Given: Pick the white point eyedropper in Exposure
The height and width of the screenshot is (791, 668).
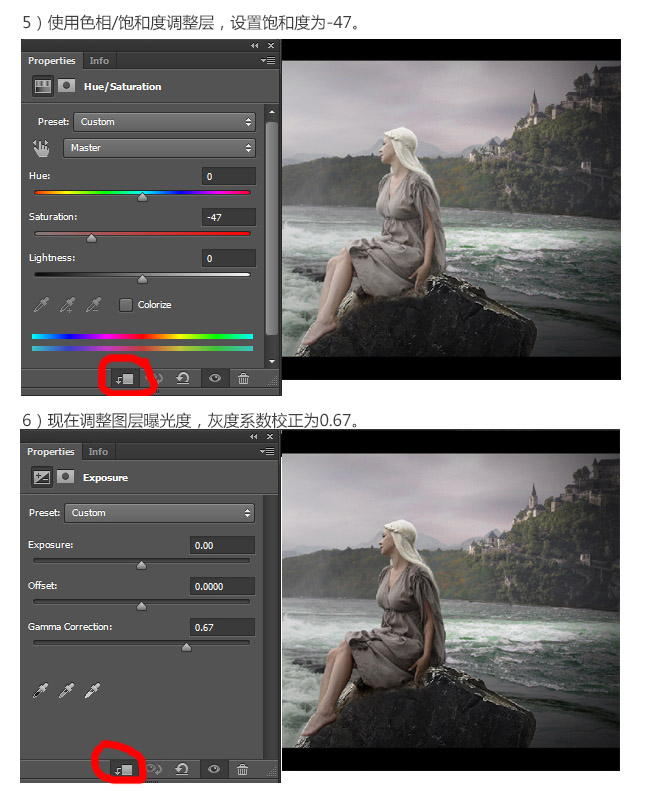Looking at the screenshot, I should 92,690.
